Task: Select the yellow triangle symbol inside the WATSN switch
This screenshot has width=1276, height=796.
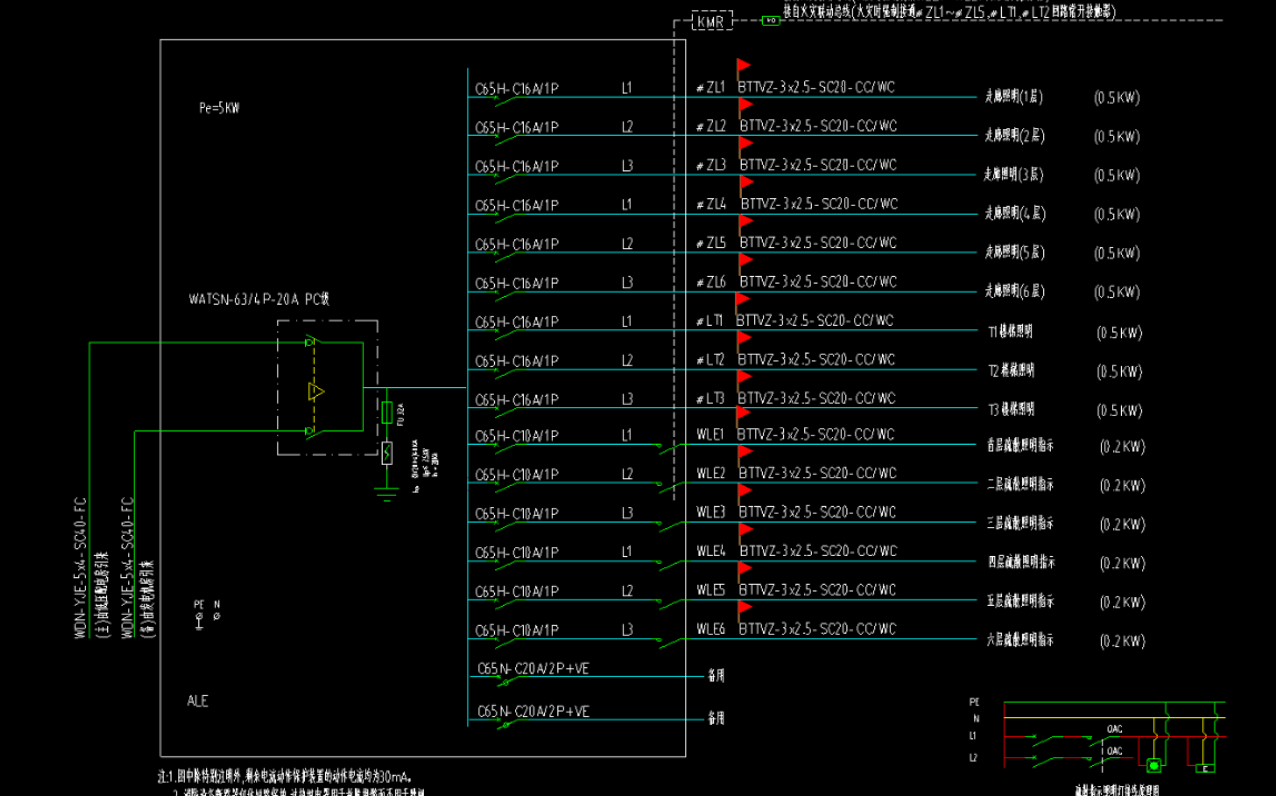Action: [x=316, y=391]
